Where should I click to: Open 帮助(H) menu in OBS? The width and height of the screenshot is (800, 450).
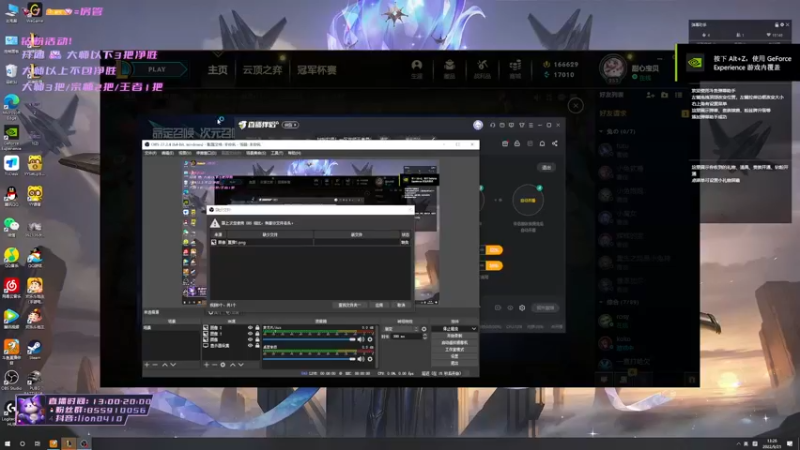click(294, 153)
